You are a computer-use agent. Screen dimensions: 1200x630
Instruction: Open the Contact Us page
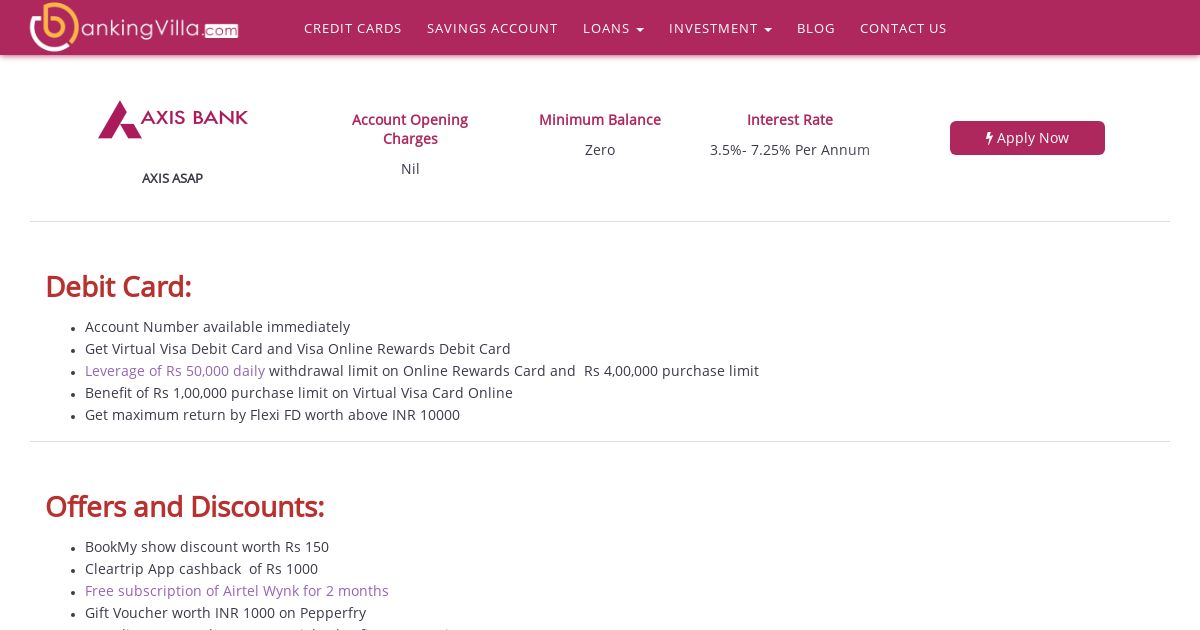coord(903,28)
